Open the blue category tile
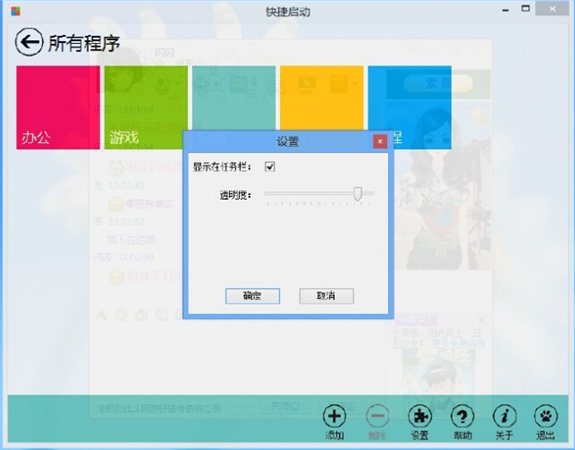Viewport: 575px width, 450px height. pos(410,107)
